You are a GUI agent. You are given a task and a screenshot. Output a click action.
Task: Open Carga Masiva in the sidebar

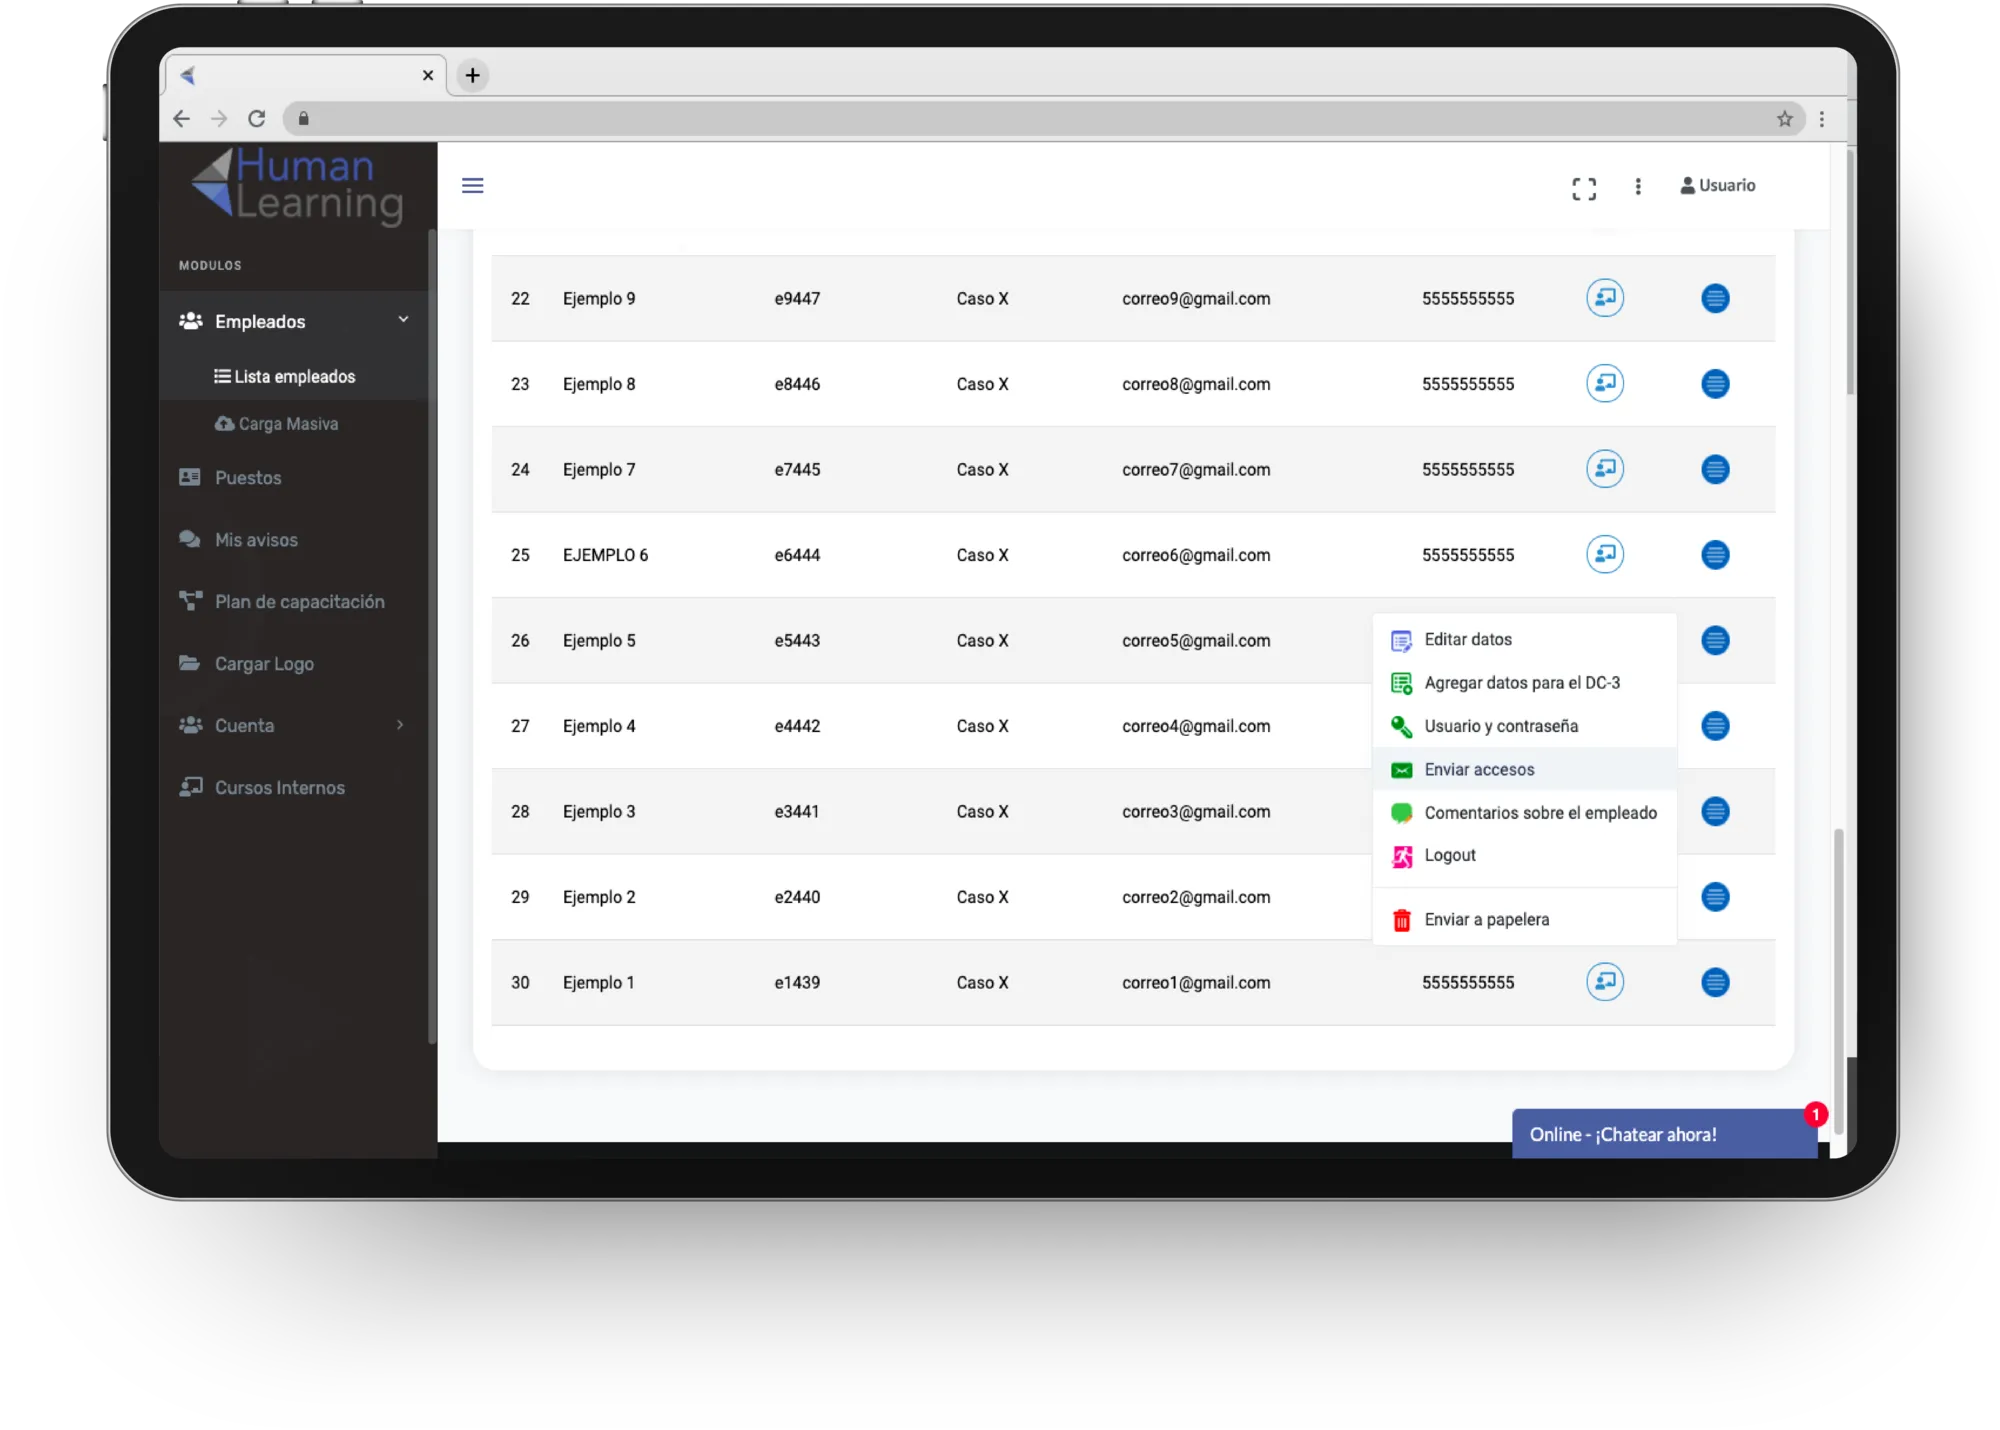point(288,424)
